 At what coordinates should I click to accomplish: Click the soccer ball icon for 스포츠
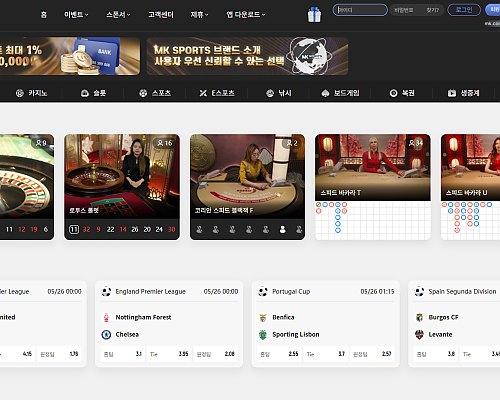[x=143, y=93]
